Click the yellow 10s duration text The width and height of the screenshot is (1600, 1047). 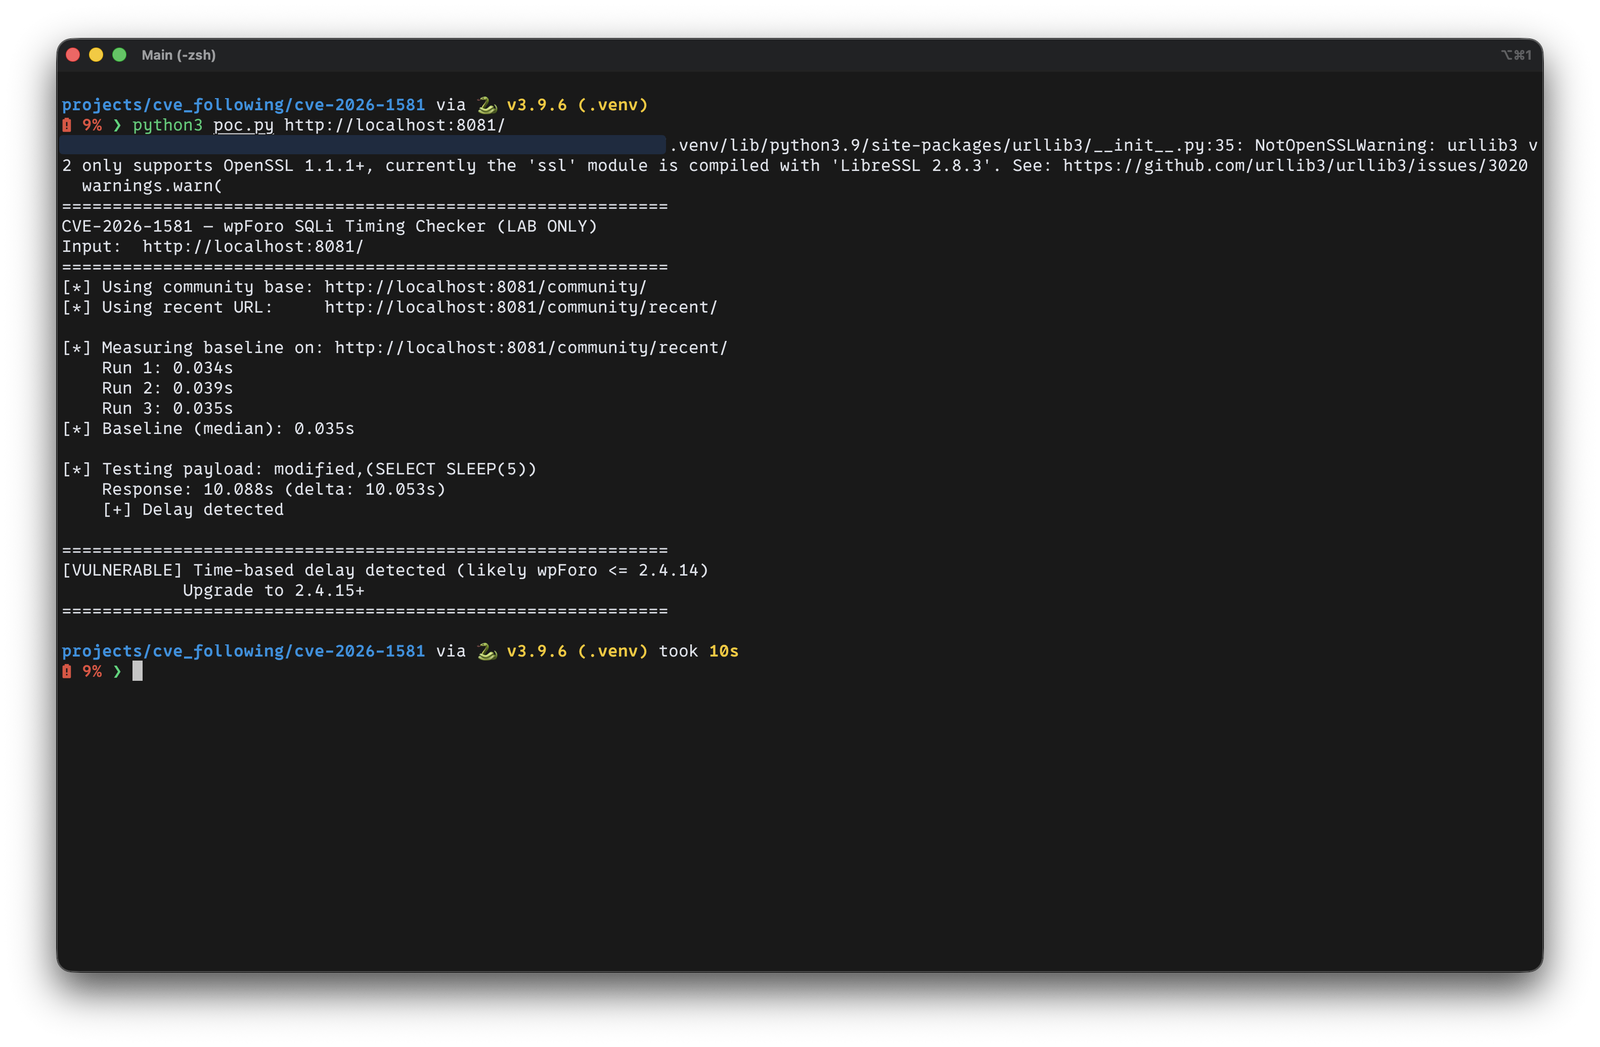[724, 651]
